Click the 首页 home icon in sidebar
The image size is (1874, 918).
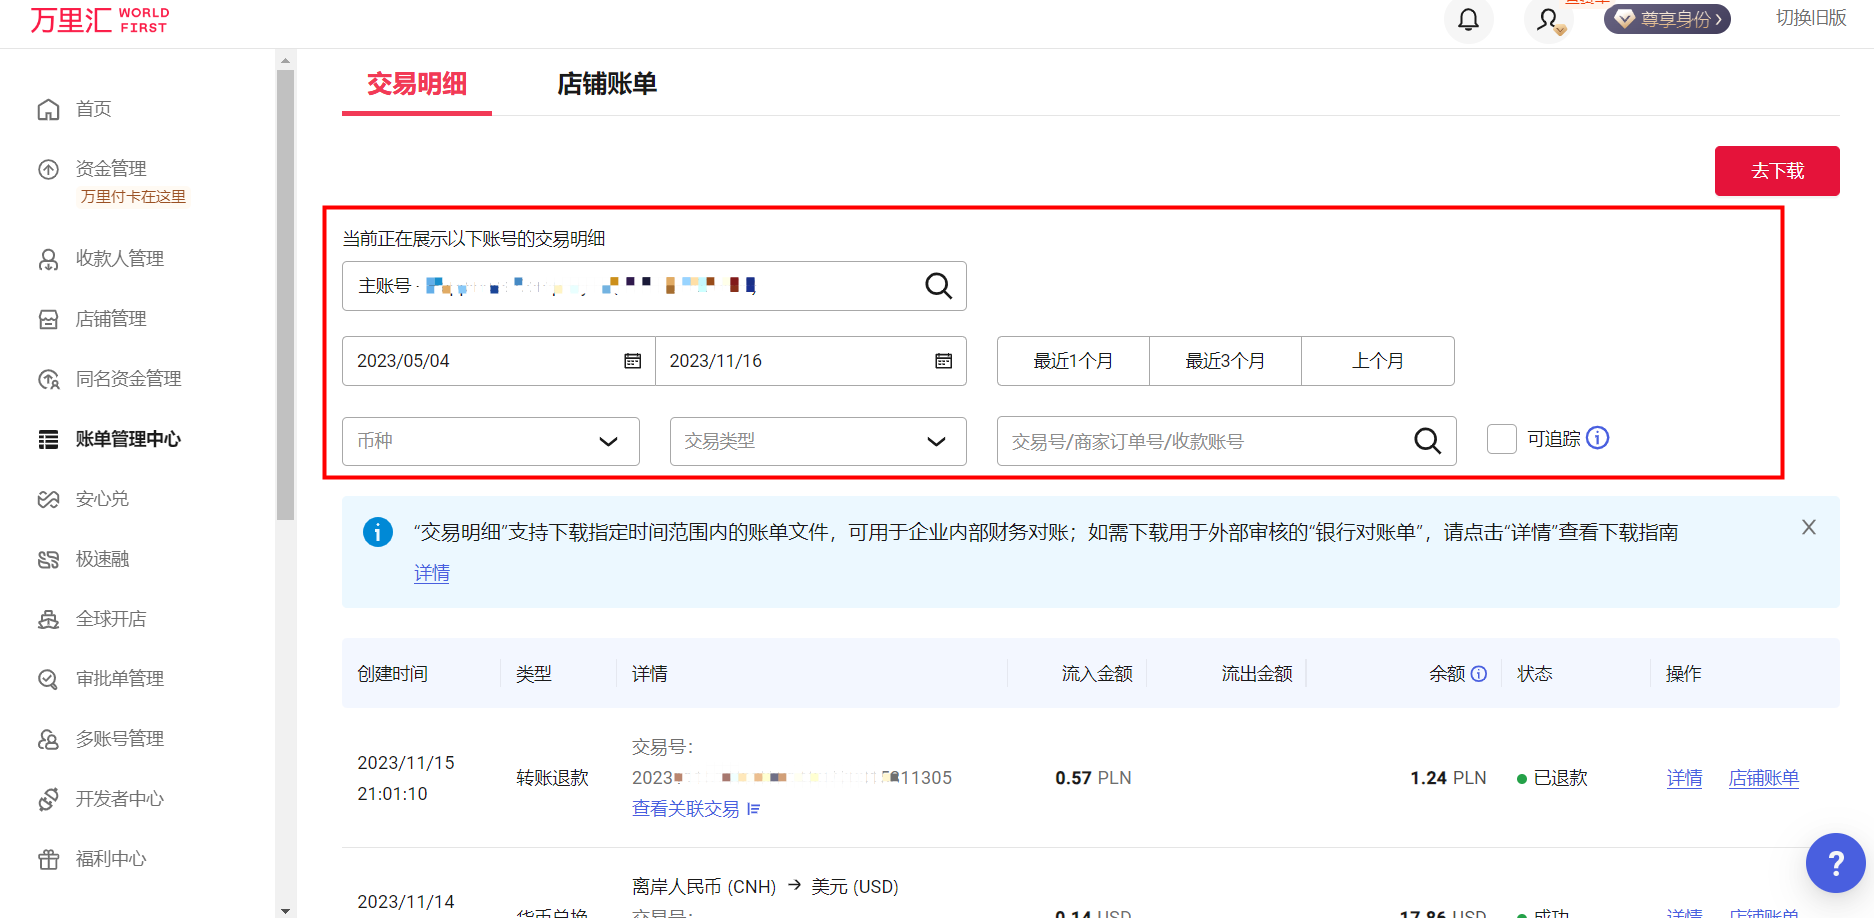point(48,108)
